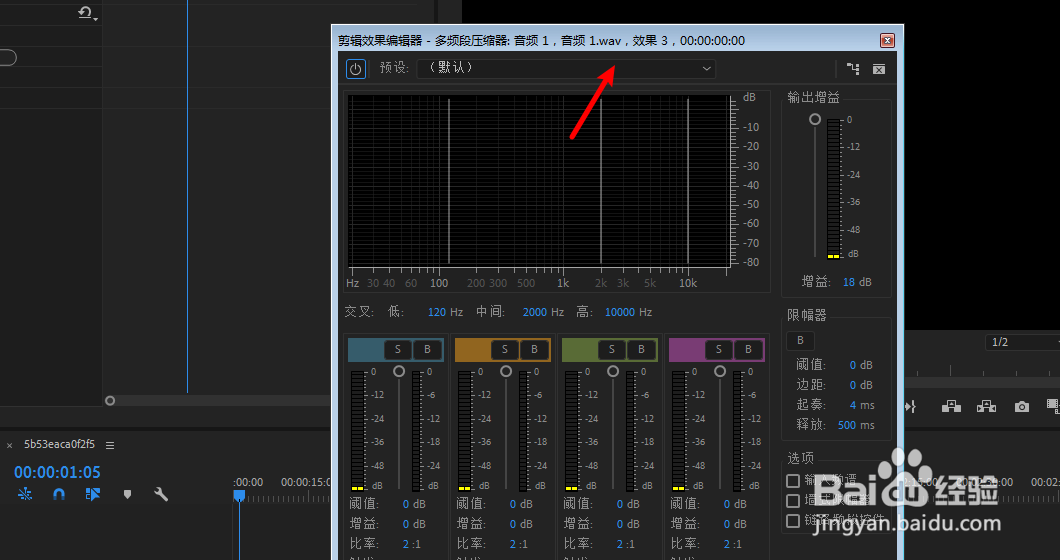Screen dimensions: 1060x560
Task: Click the green band threshold slider handle
Action: click(x=612, y=371)
